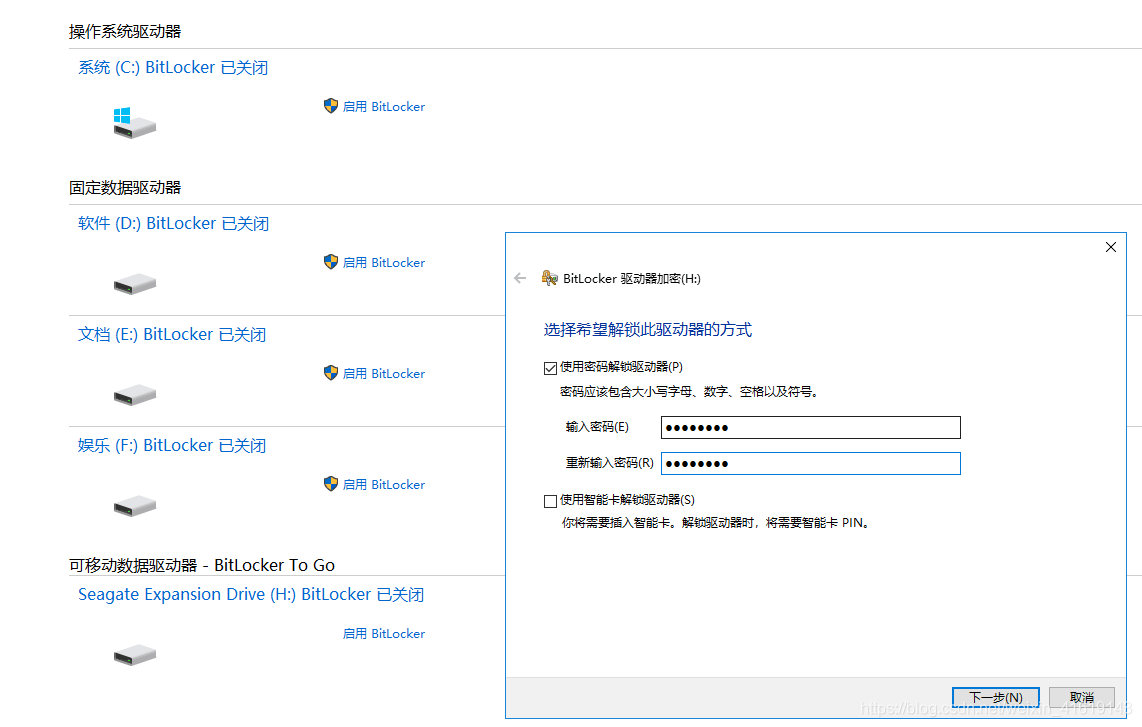This screenshot has height=727, width=1142.
Task: Expand Seagate Expansion Drive (H:) BitLocker 已关闭 heading
Action: 251,594
